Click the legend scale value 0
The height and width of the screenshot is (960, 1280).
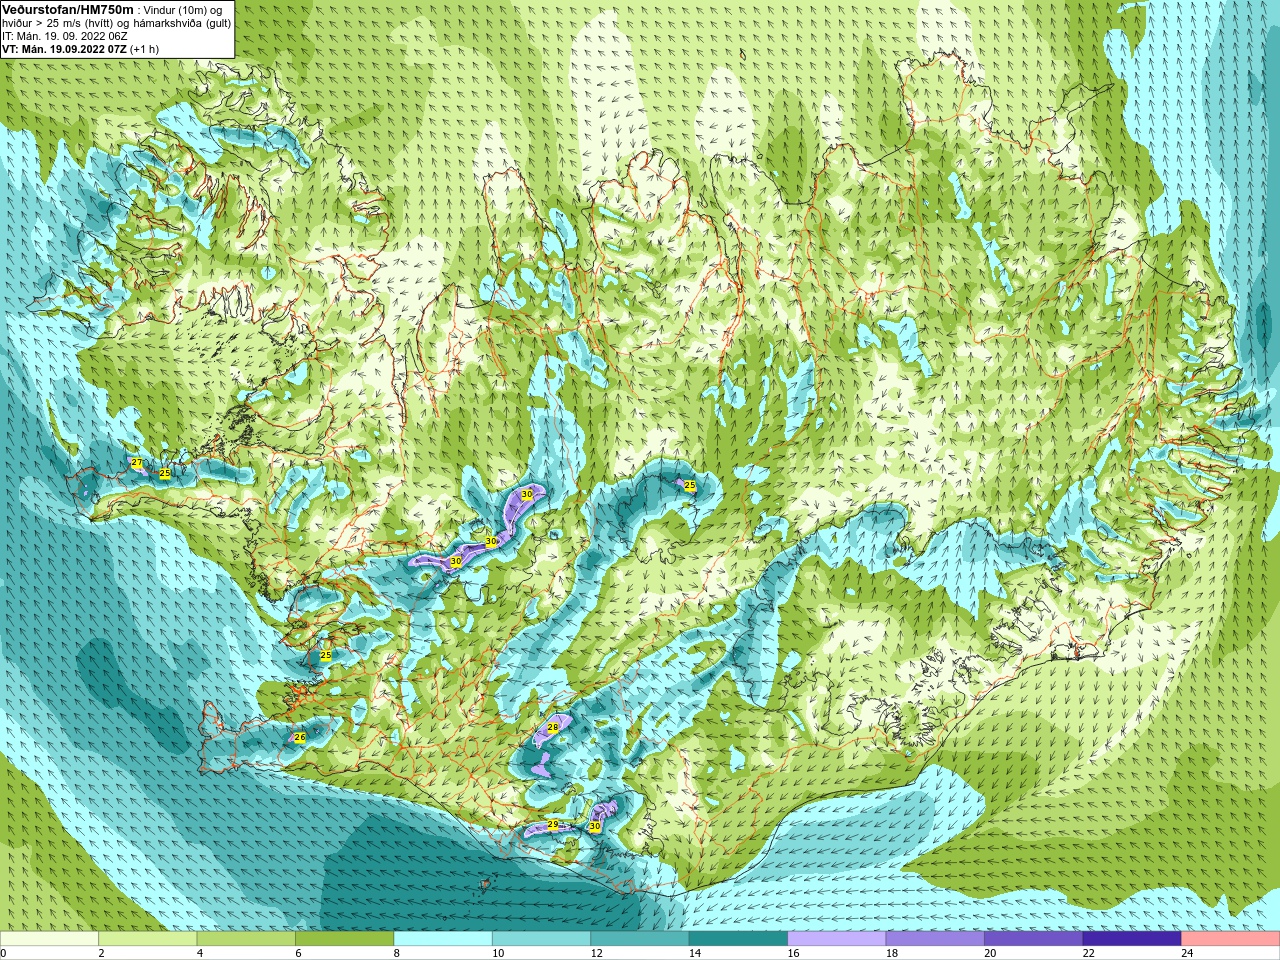point(4,953)
